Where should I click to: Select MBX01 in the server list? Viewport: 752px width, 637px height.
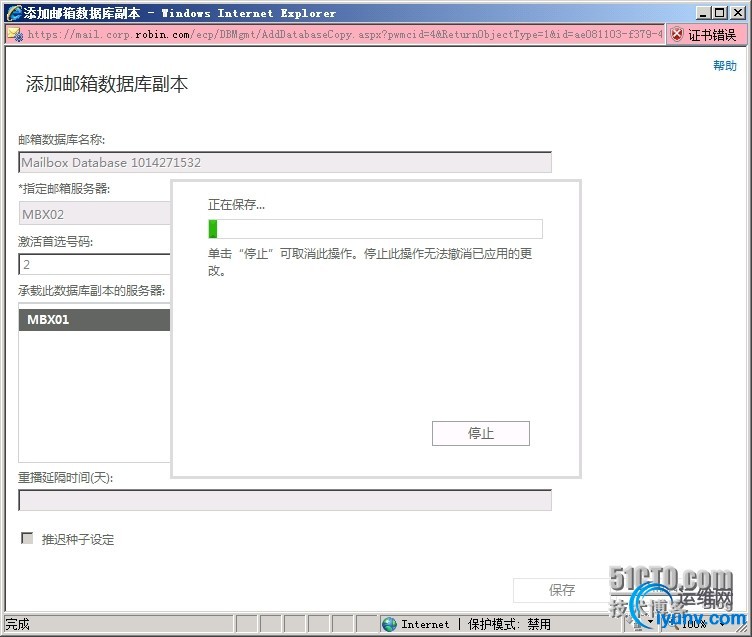pos(94,319)
